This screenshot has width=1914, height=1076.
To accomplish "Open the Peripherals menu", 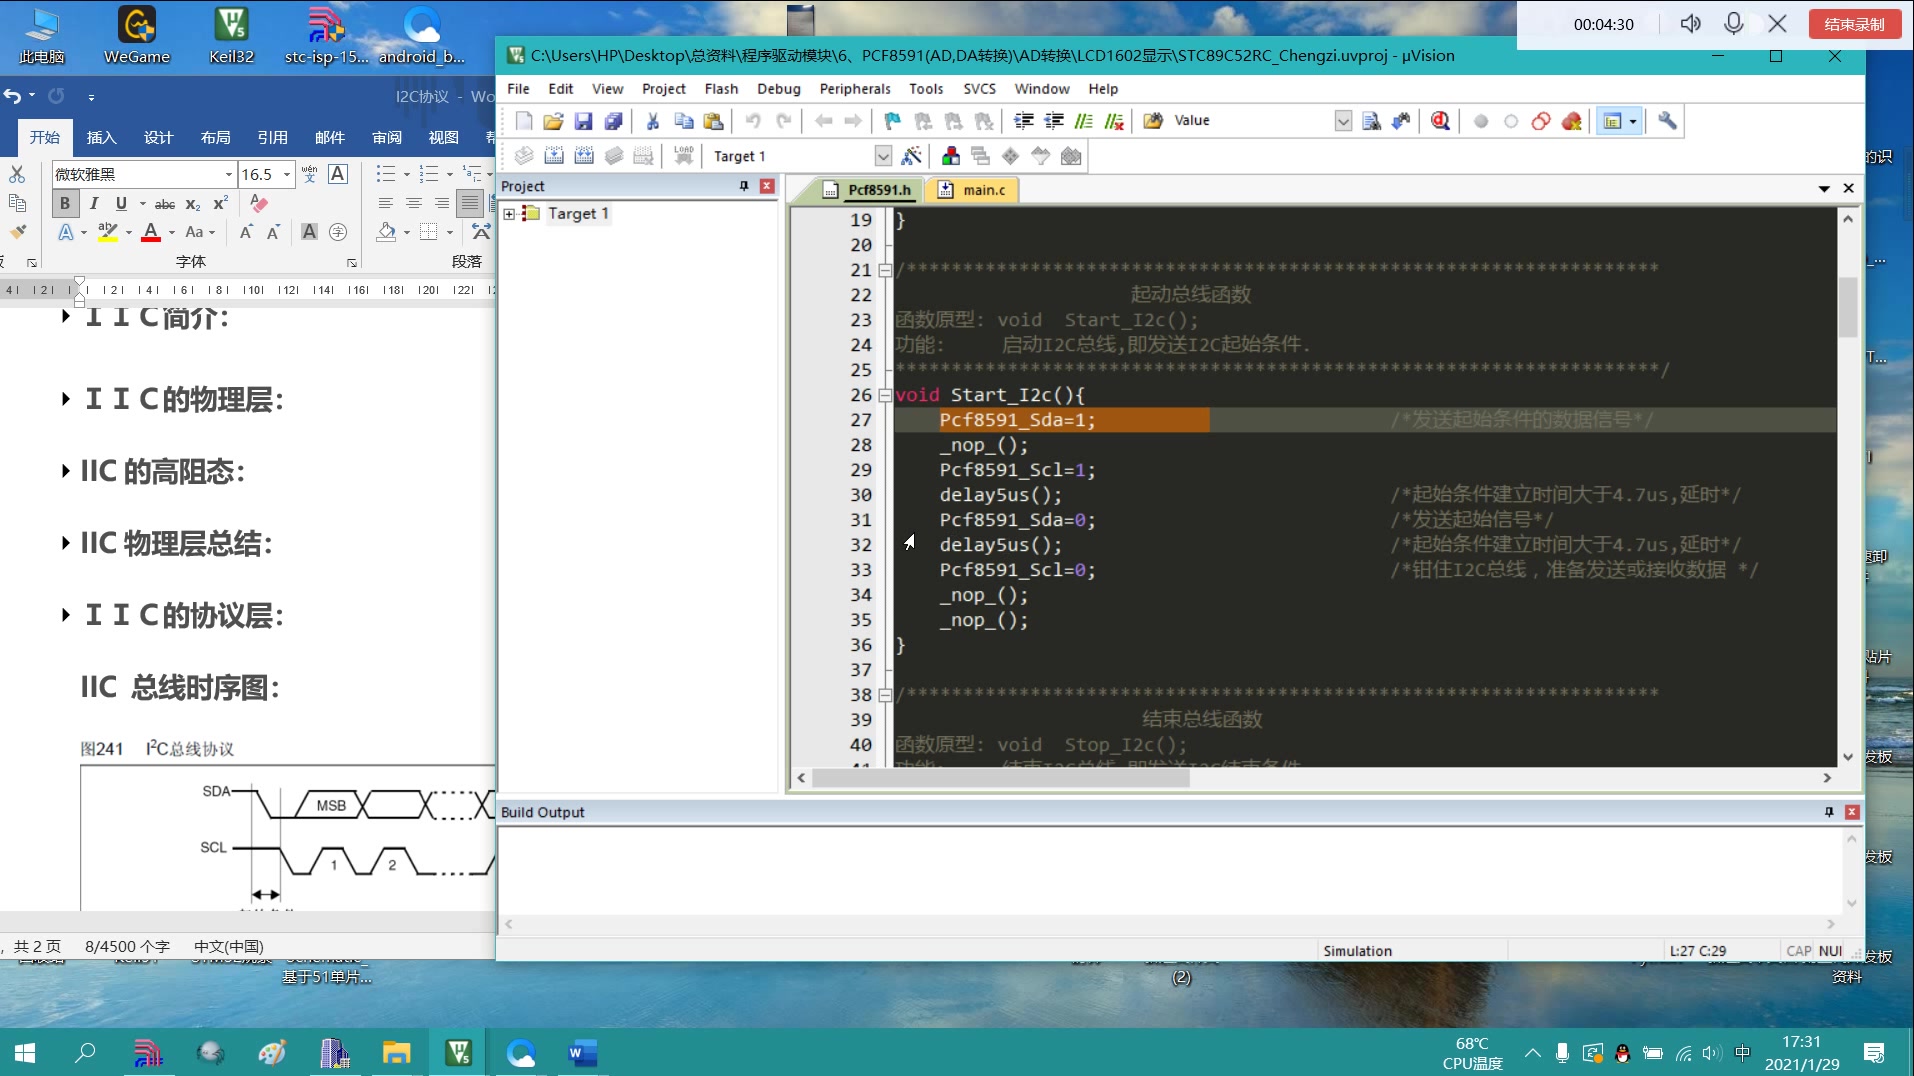I will (x=854, y=89).
